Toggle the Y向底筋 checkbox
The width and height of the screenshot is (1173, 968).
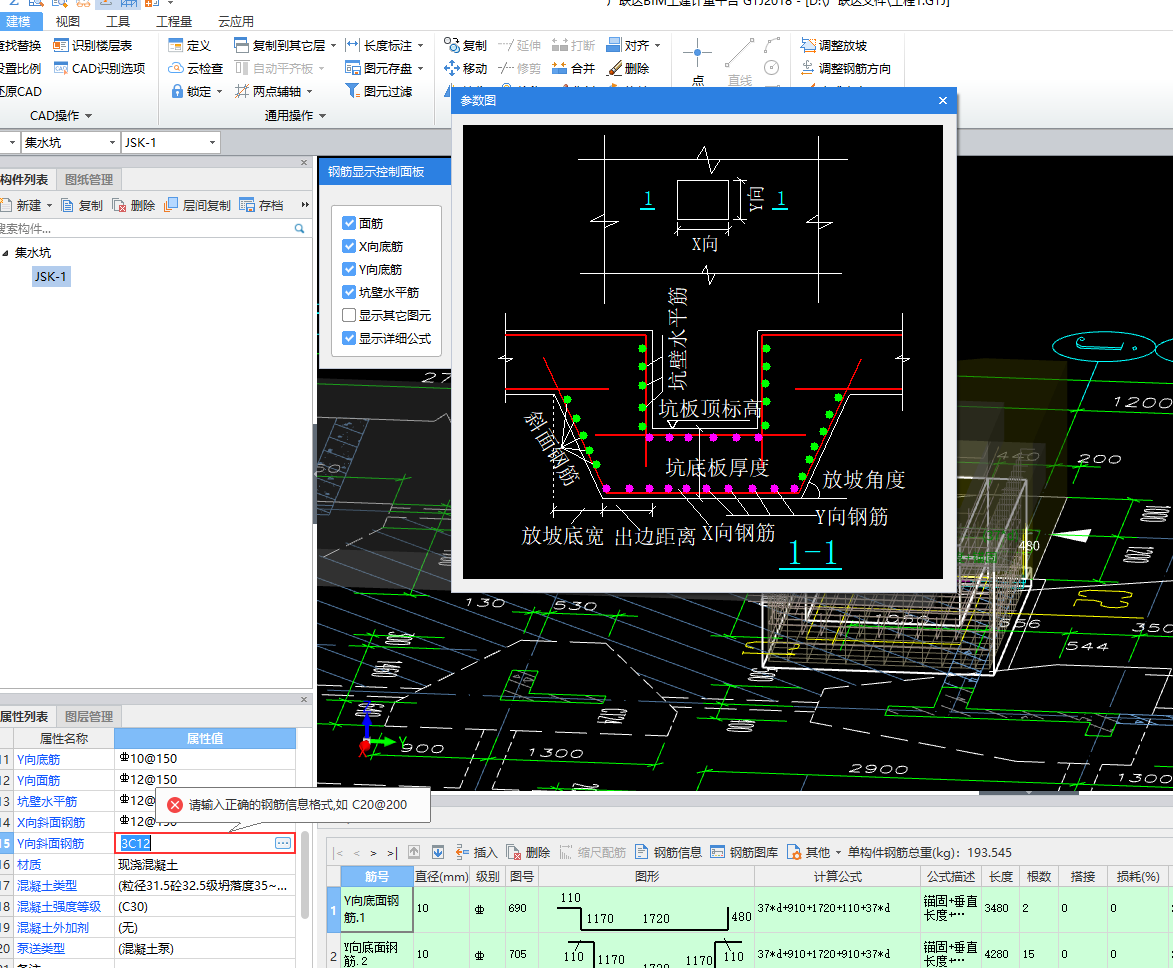click(349, 269)
